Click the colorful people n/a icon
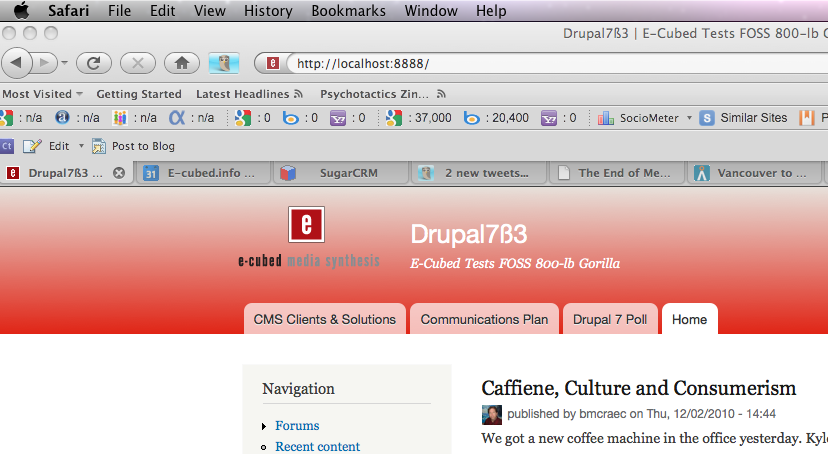 [x=120, y=118]
